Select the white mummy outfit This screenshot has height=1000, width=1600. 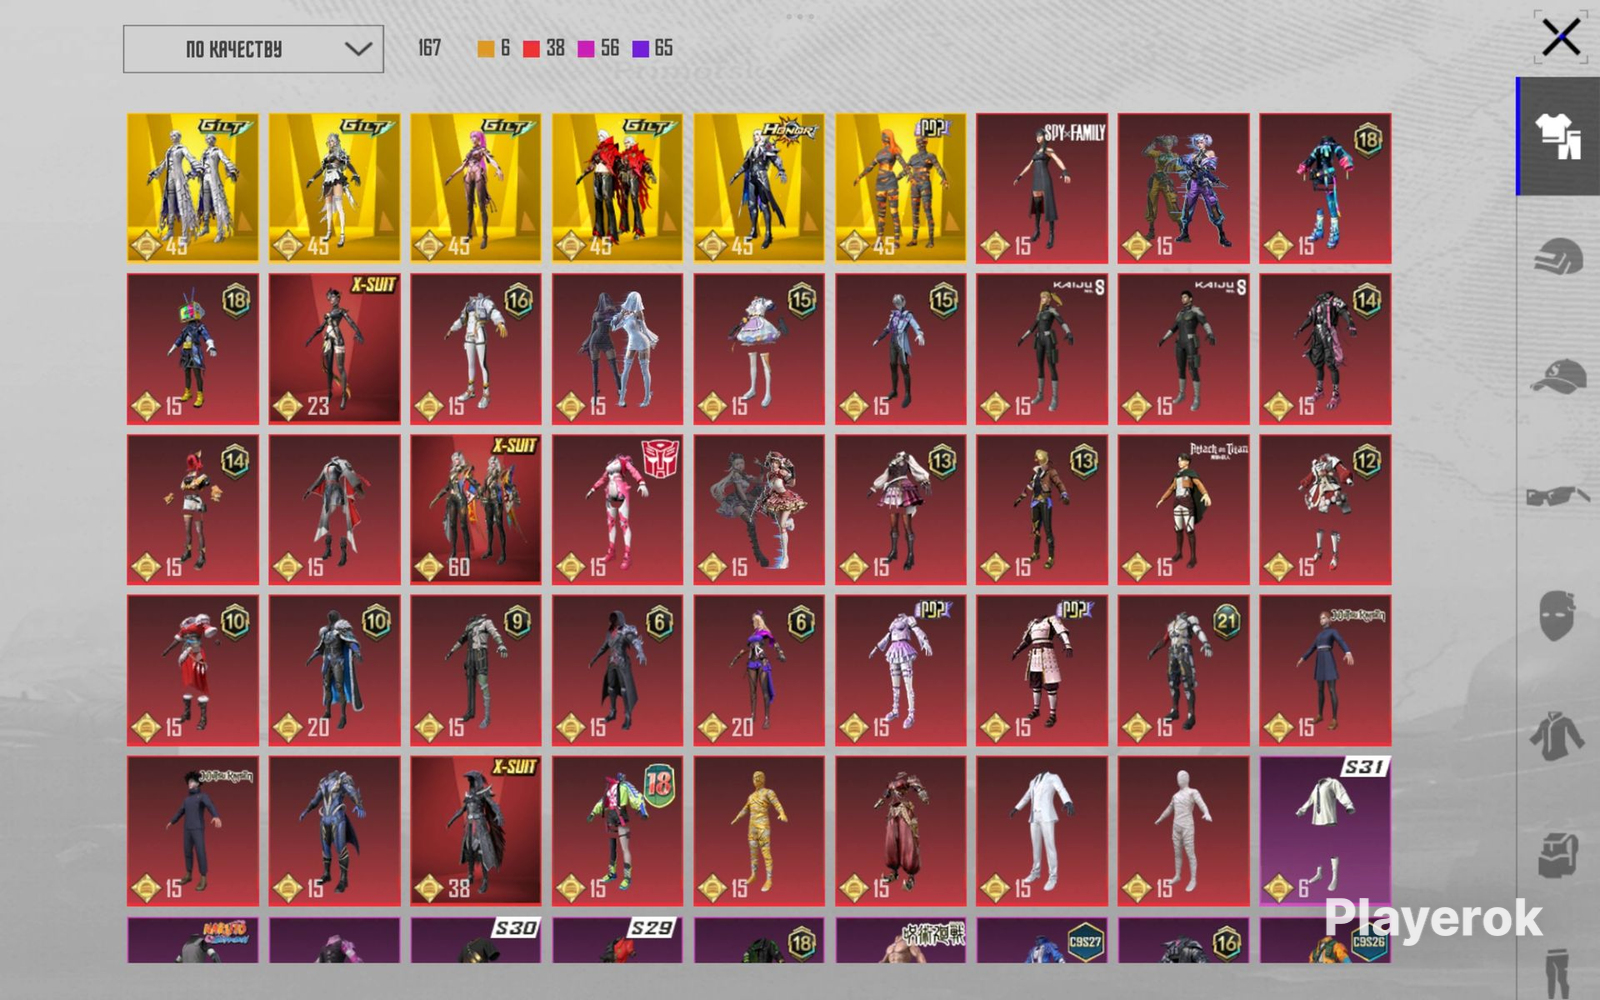pyautogui.click(x=1184, y=831)
